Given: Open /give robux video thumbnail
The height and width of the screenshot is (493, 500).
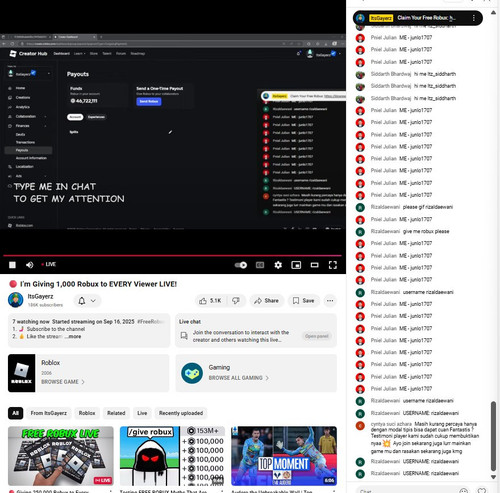Looking at the screenshot, I should (x=172, y=456).
